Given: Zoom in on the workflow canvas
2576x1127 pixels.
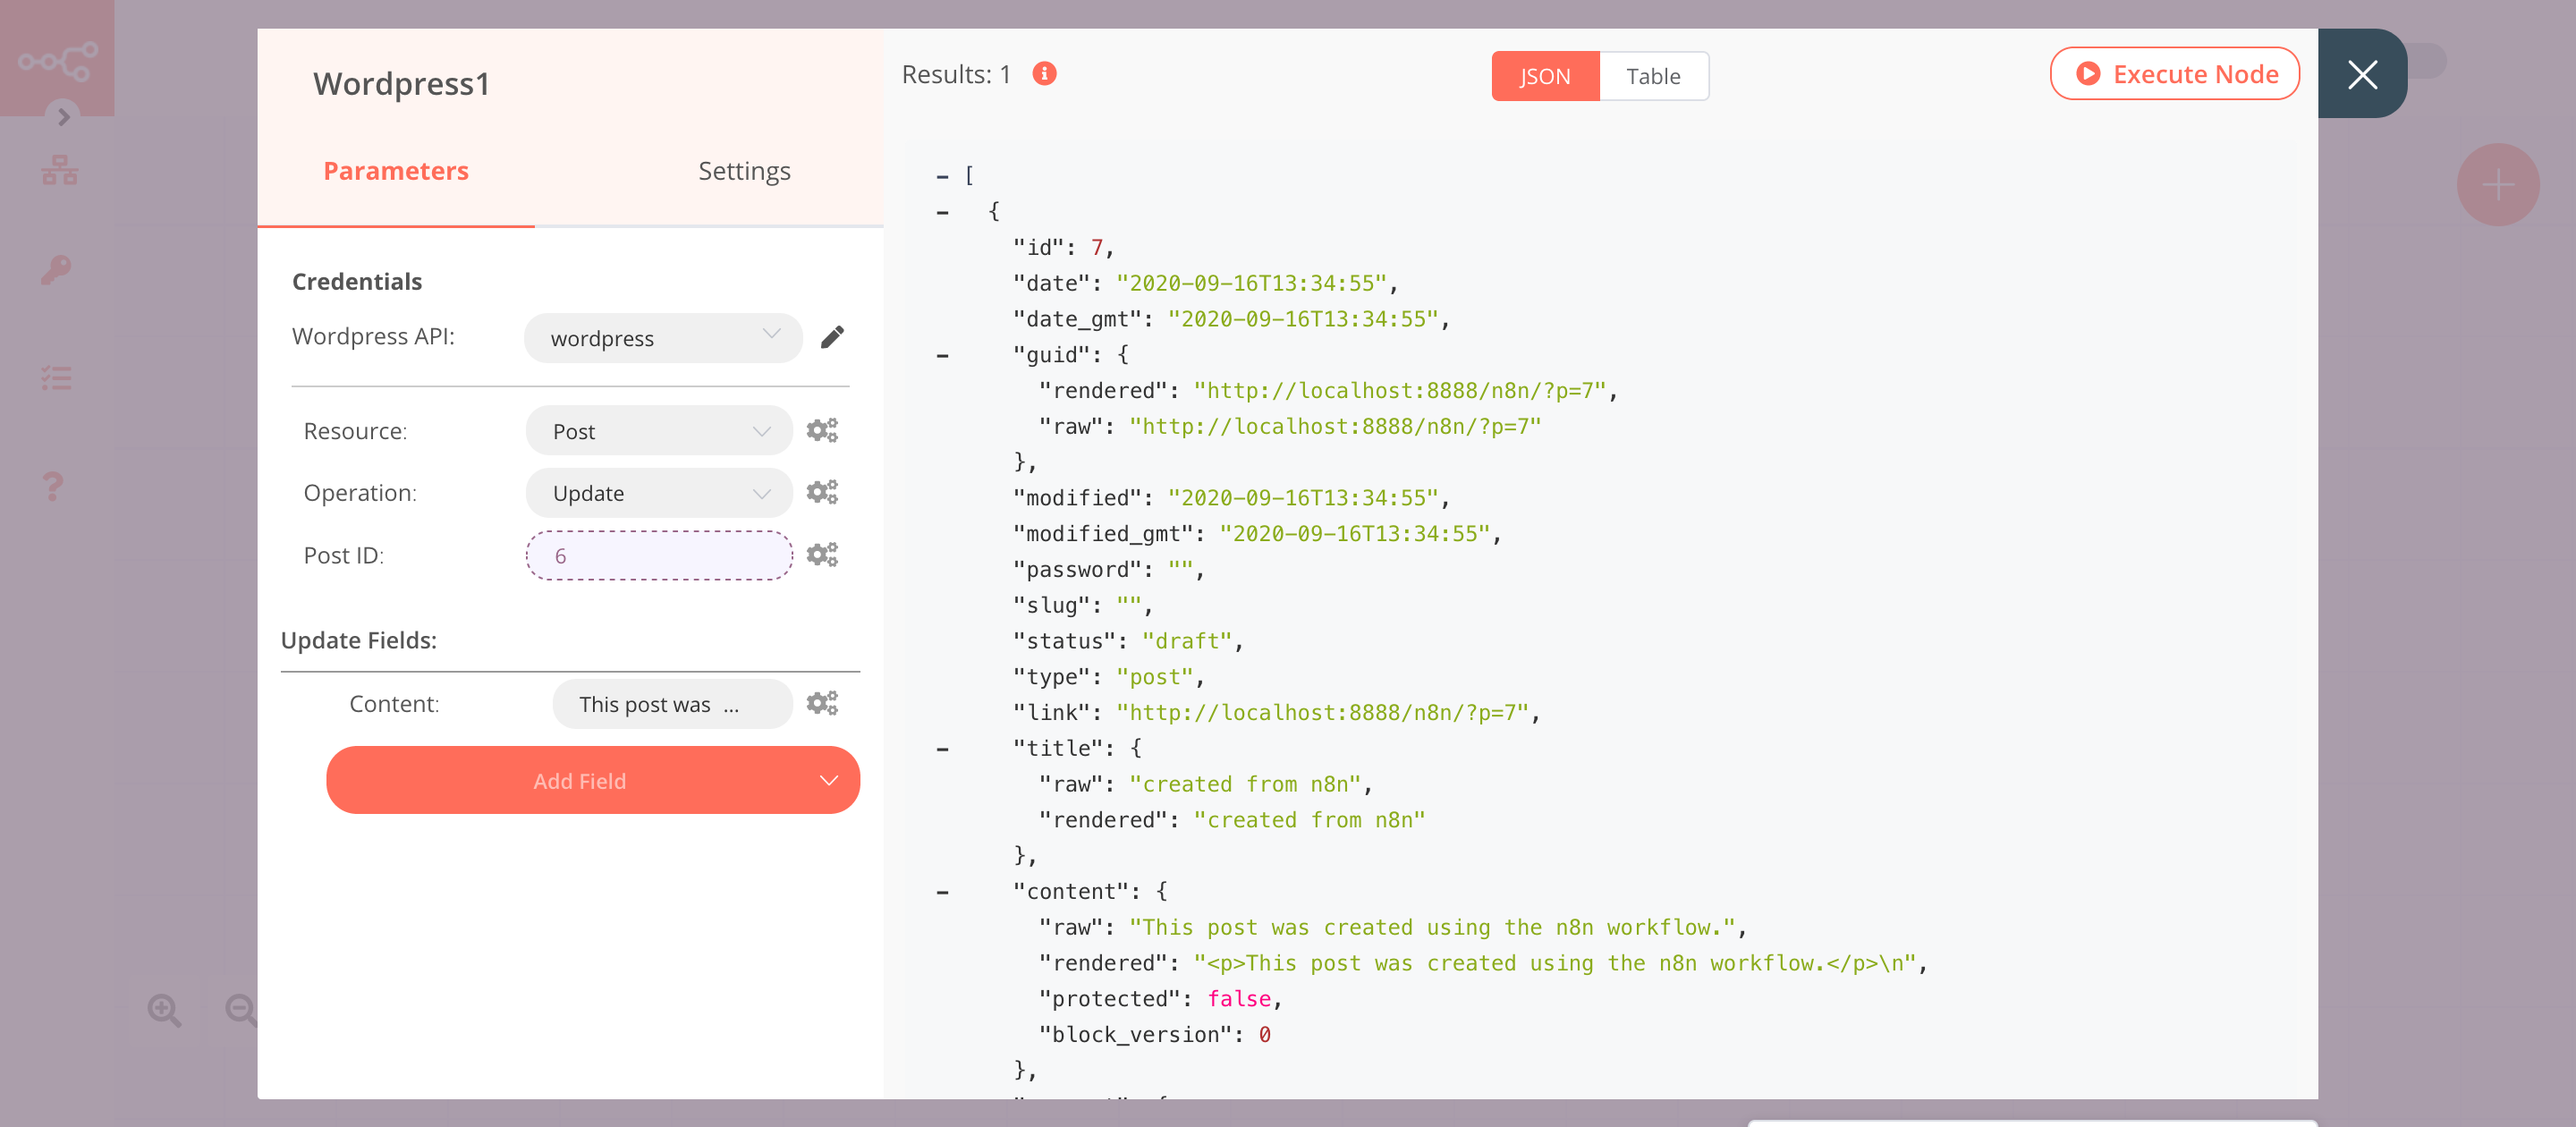Looking at the screenshot, I should pyautogui.click(x=165, y=1010).
